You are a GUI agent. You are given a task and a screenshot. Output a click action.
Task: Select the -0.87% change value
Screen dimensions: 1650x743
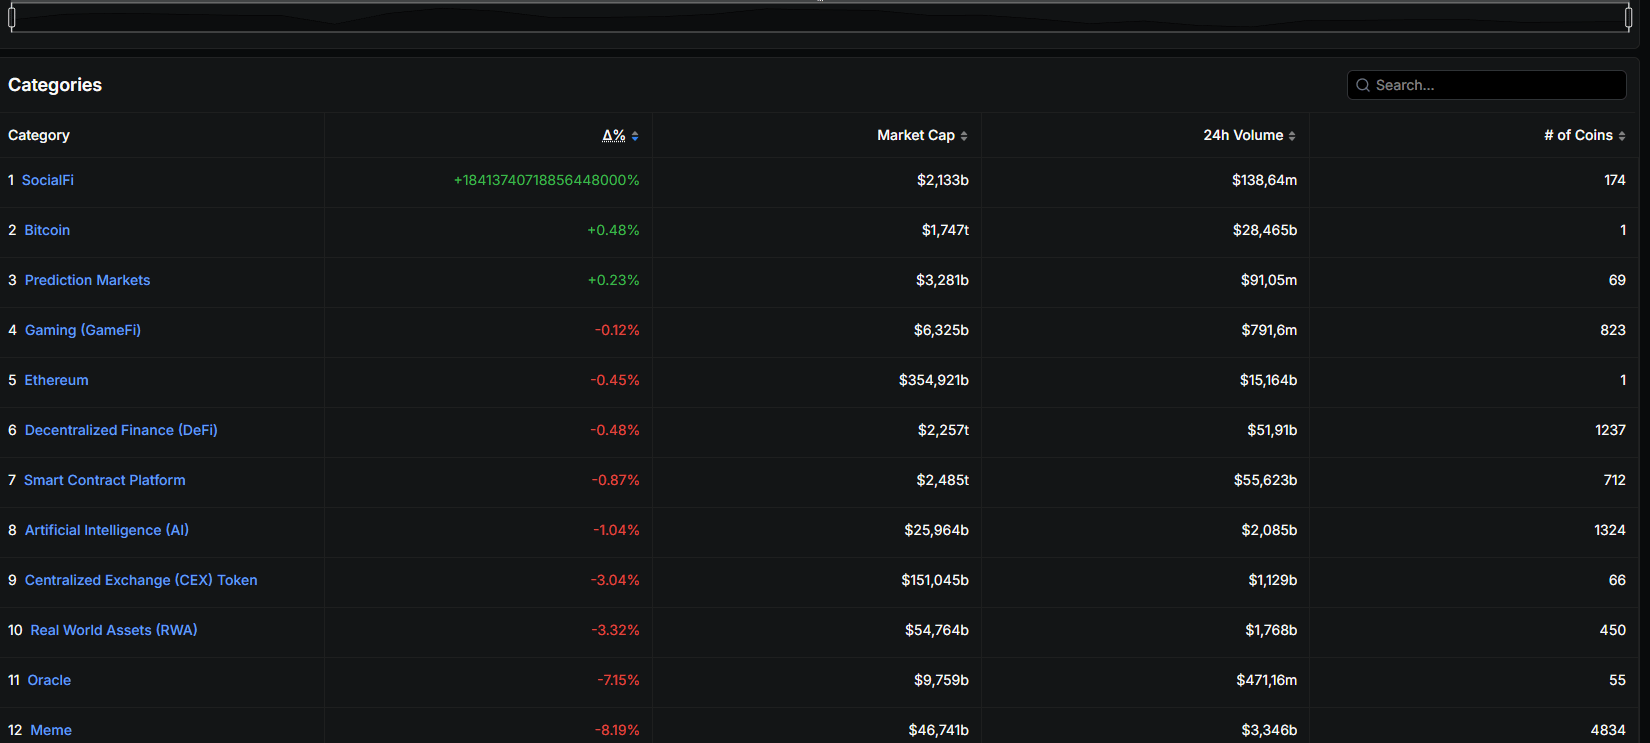point(616,480)
